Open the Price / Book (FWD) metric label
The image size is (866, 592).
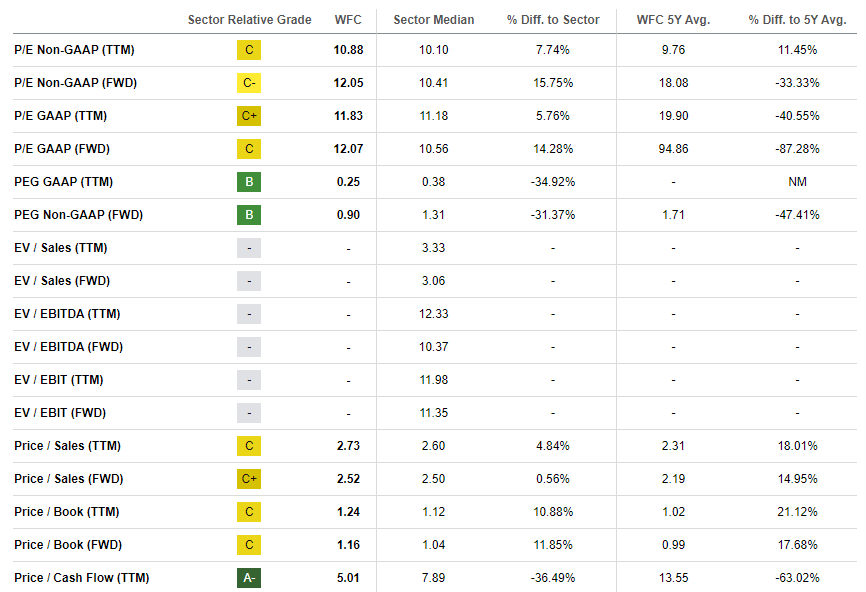point(67,545)
